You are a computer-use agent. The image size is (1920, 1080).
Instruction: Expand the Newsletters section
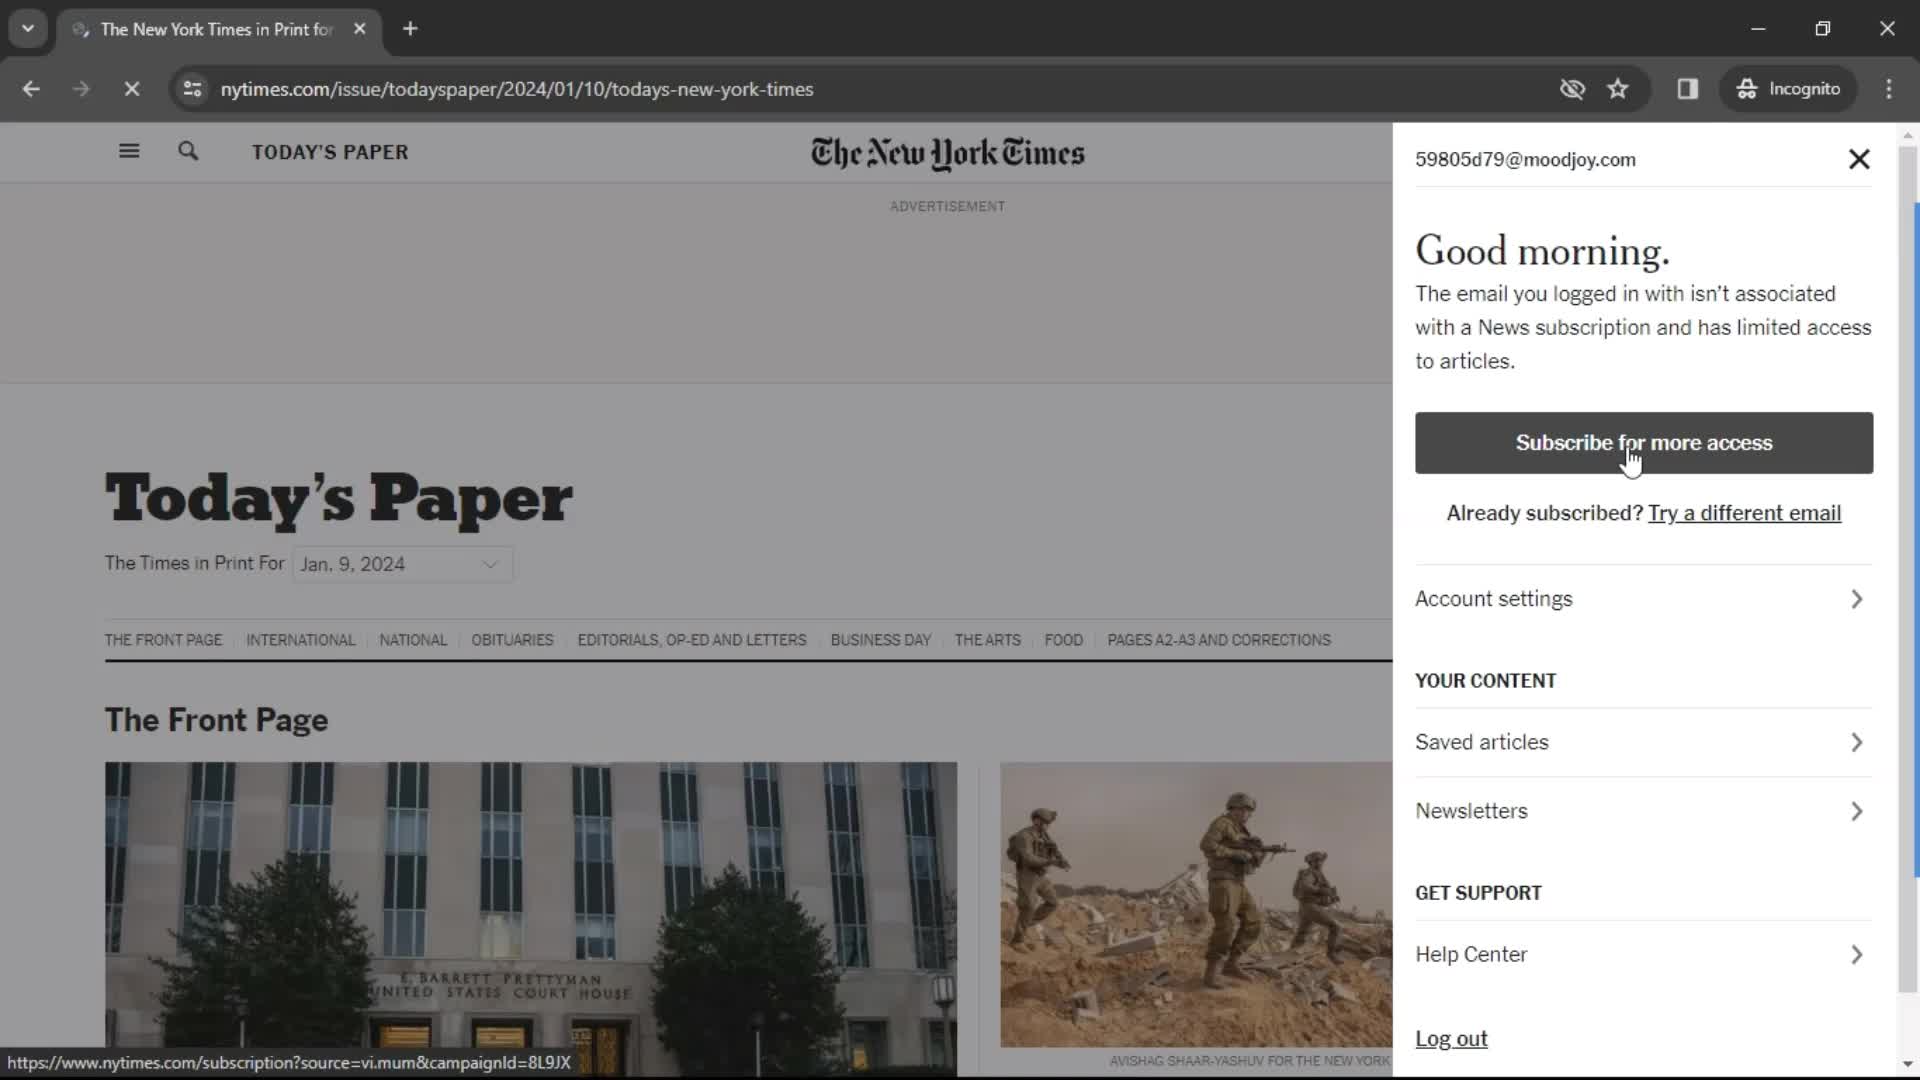click(x=1642, y=810)
